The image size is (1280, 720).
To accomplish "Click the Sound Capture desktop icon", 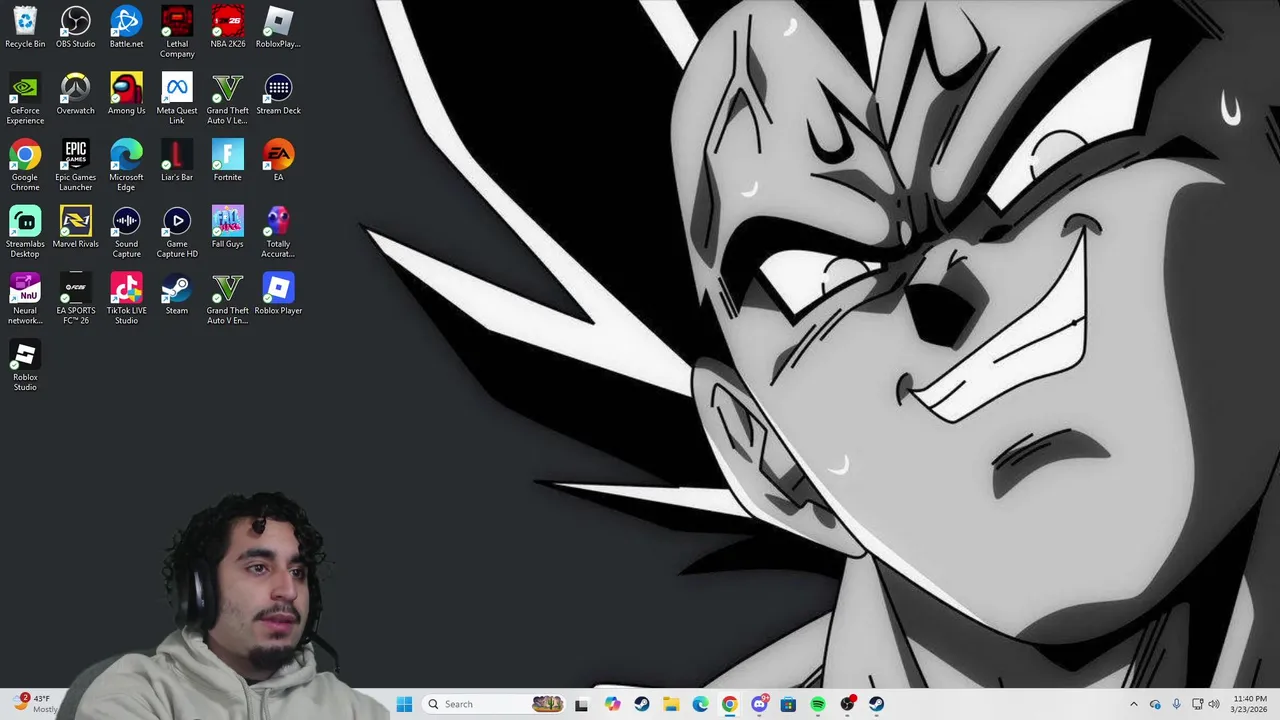I will coord(126,232).
